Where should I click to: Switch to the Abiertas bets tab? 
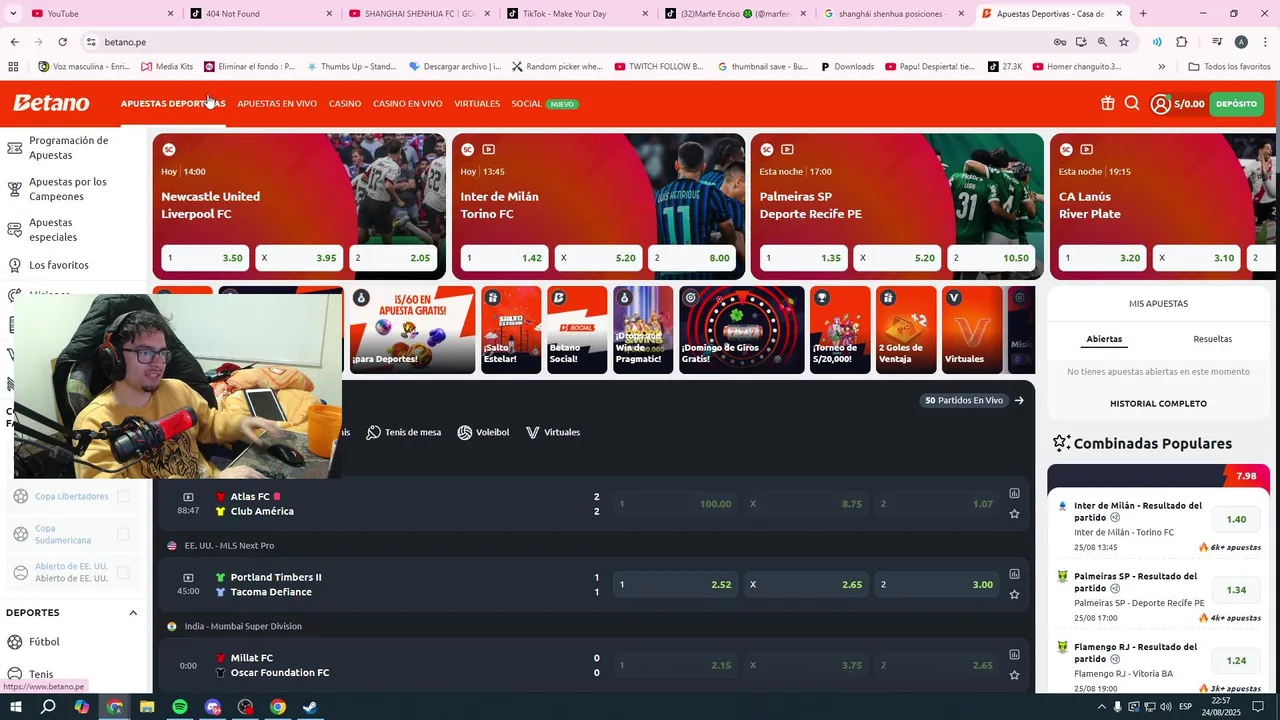(1104, 339)
